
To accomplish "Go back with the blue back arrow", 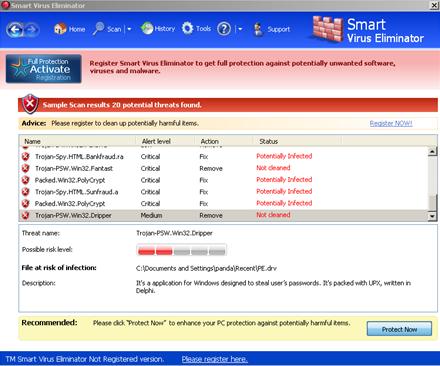I will pyautogui.click(x=15, y=30).
